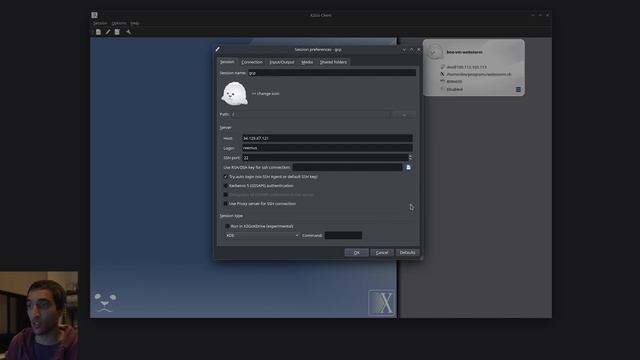The height and width of the screenshot is (360, 640).
Task: Check Run in X2GoKDrive (experimental)
Action: click(227, 226)
